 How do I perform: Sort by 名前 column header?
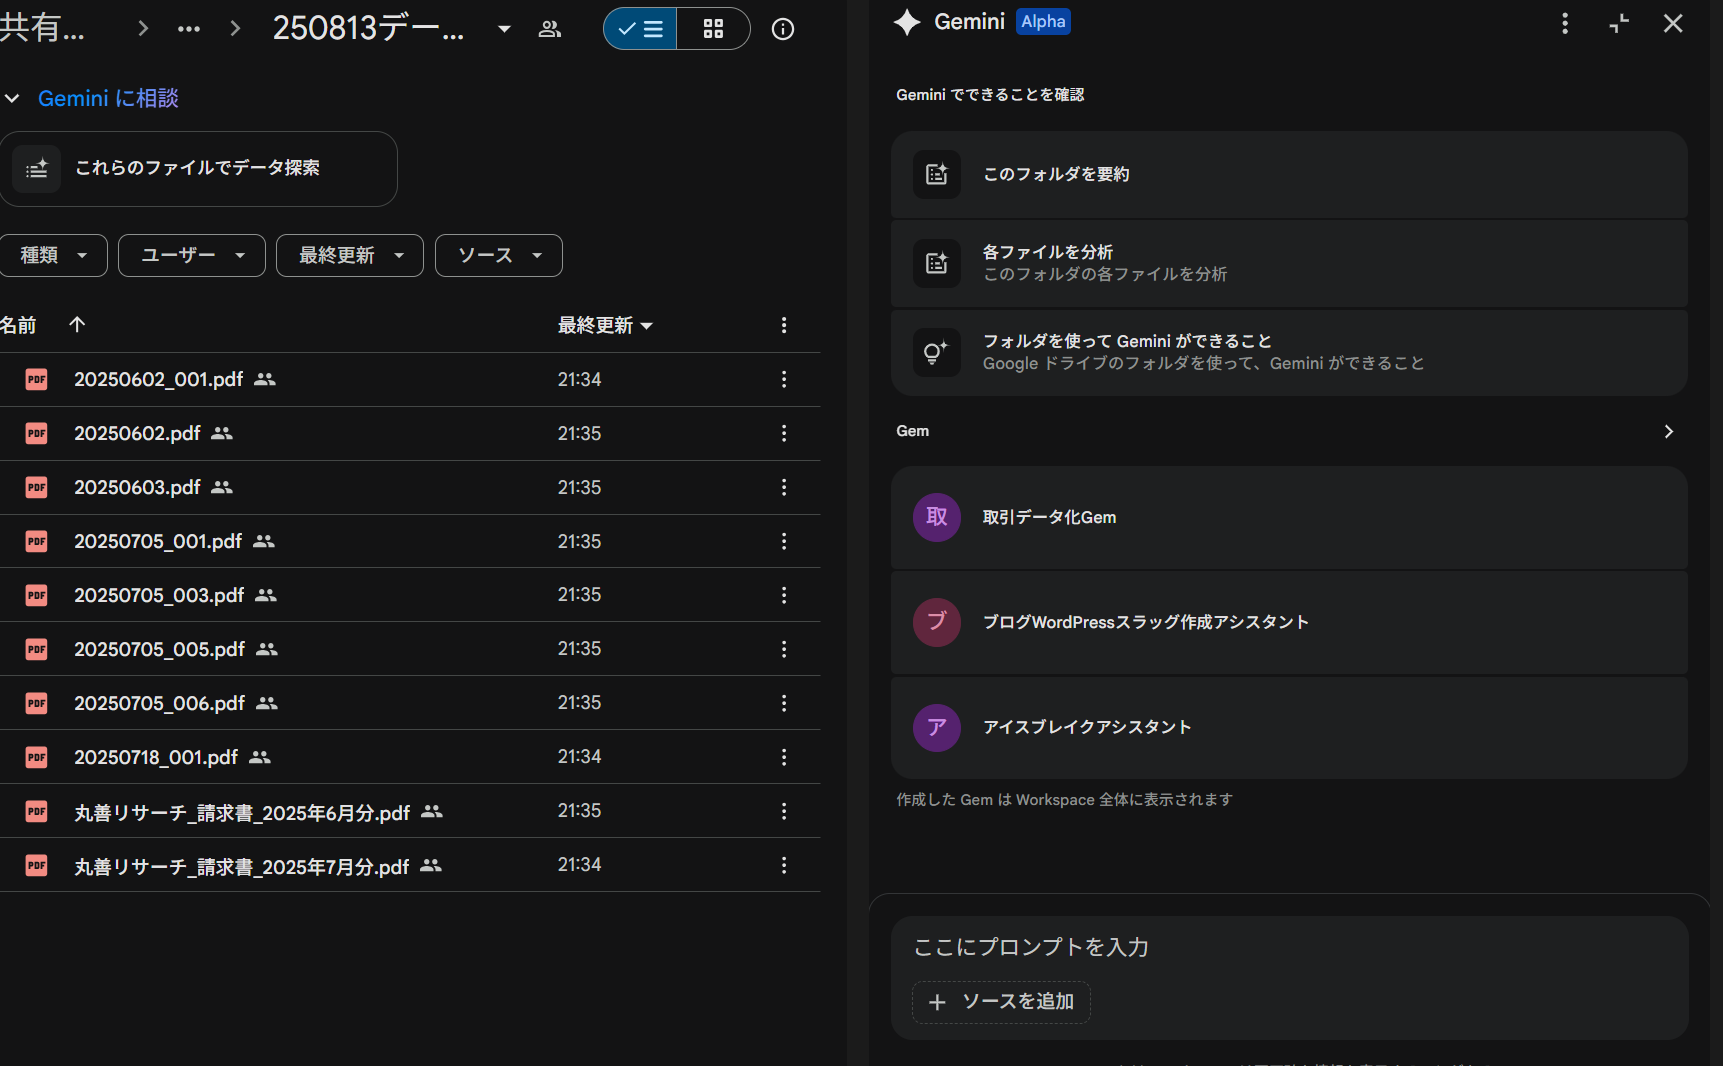coord(18,325)
